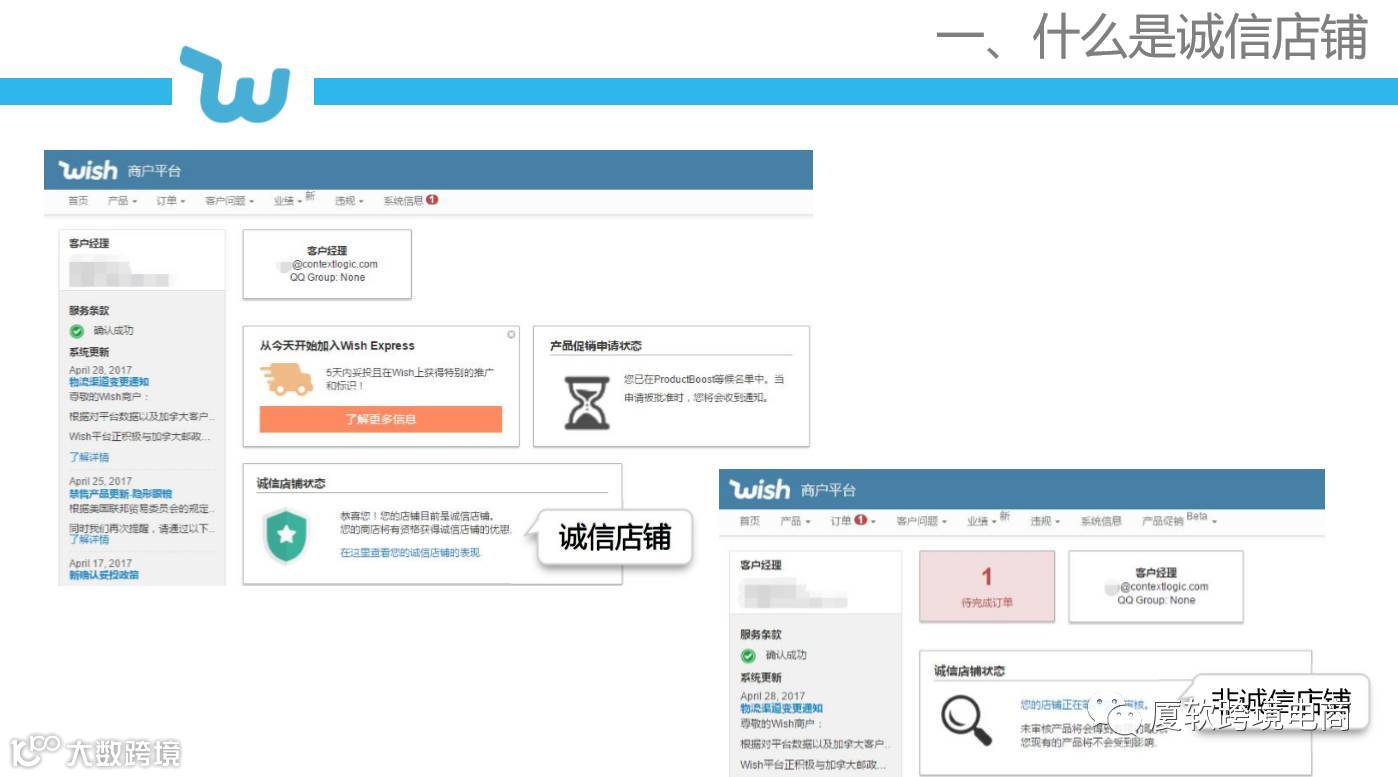Expand the 订单 menu in the right dashboard

pyautogui.click(x=853, y=520)
